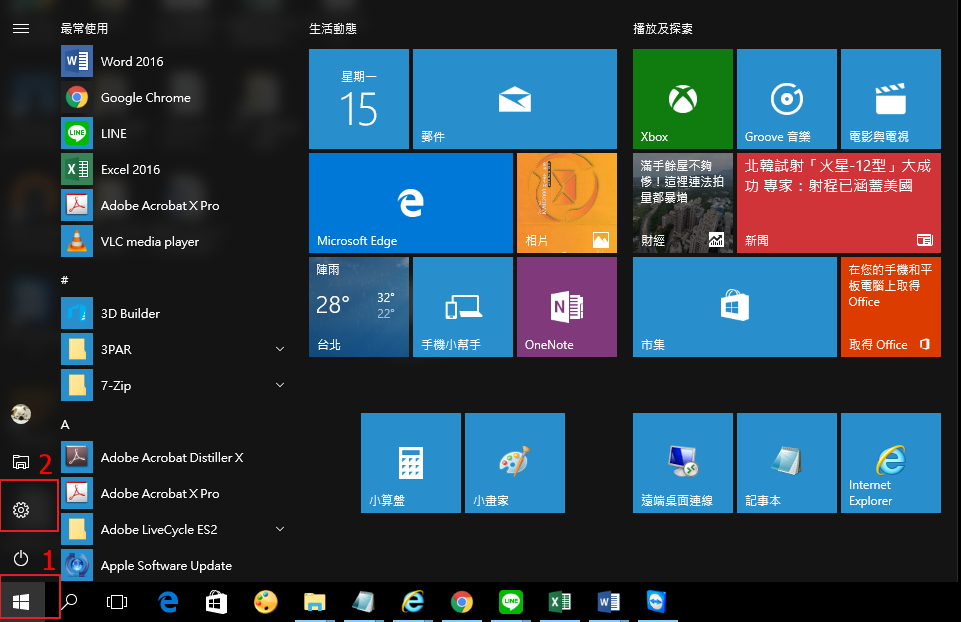This screenshot has width=961, height=622.
Task: Click the Settings gear in Start sidebar
Action: pyautogui.click(x=21, y=510)
